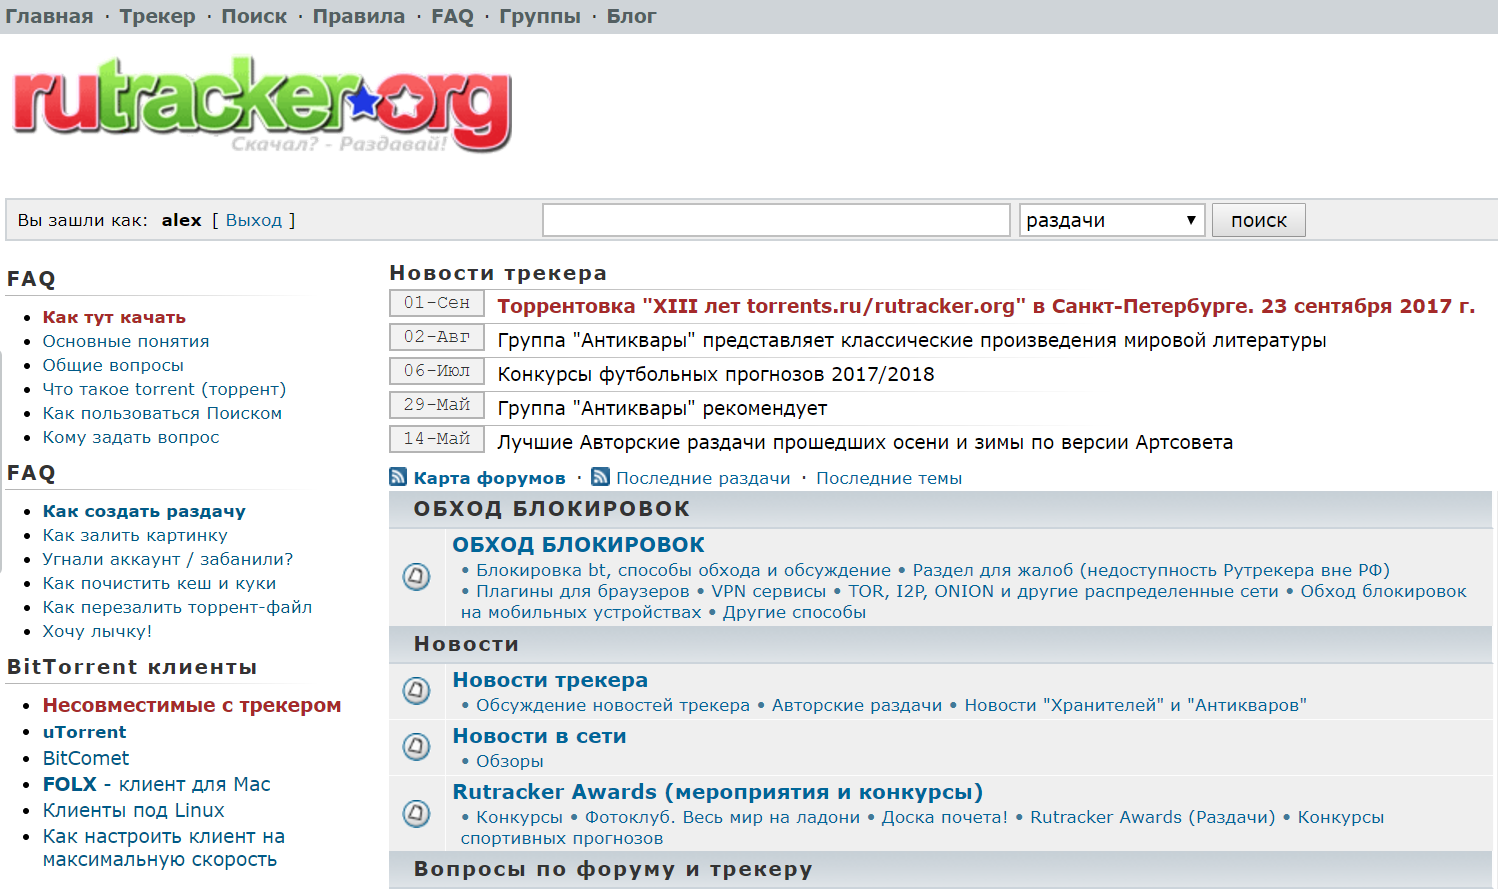This screenshot has height=889, width=1498.
Task: Open FAQ in the top menu
Action: pos(452,16)
